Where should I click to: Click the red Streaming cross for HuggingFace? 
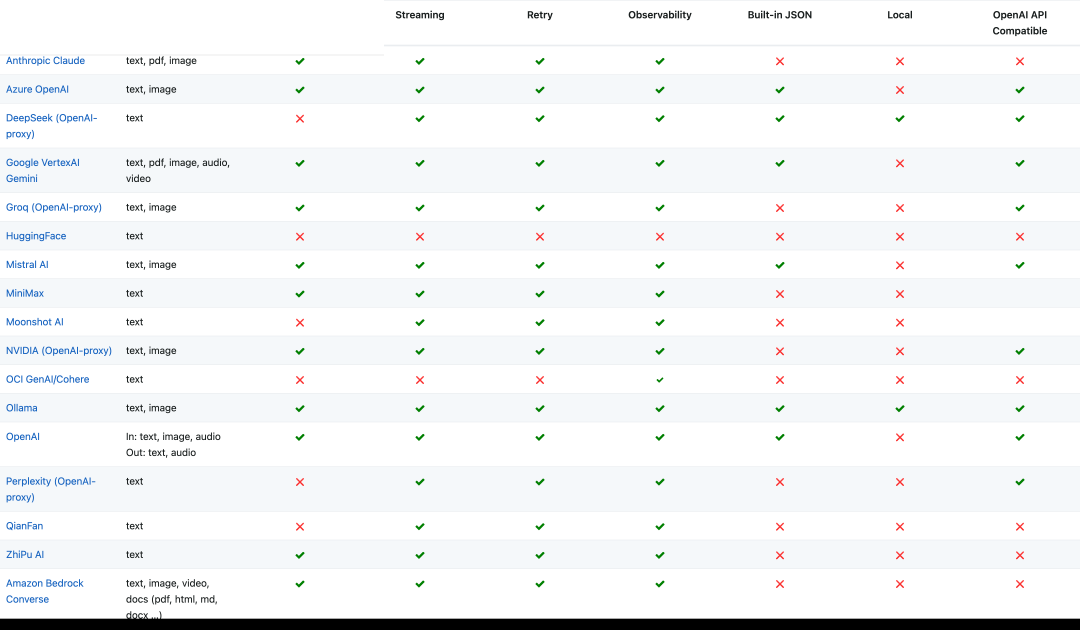[x=419, y=237]
